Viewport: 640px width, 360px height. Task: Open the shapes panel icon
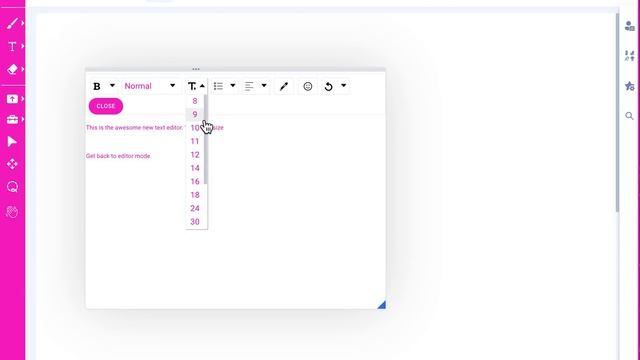point(629,56)
